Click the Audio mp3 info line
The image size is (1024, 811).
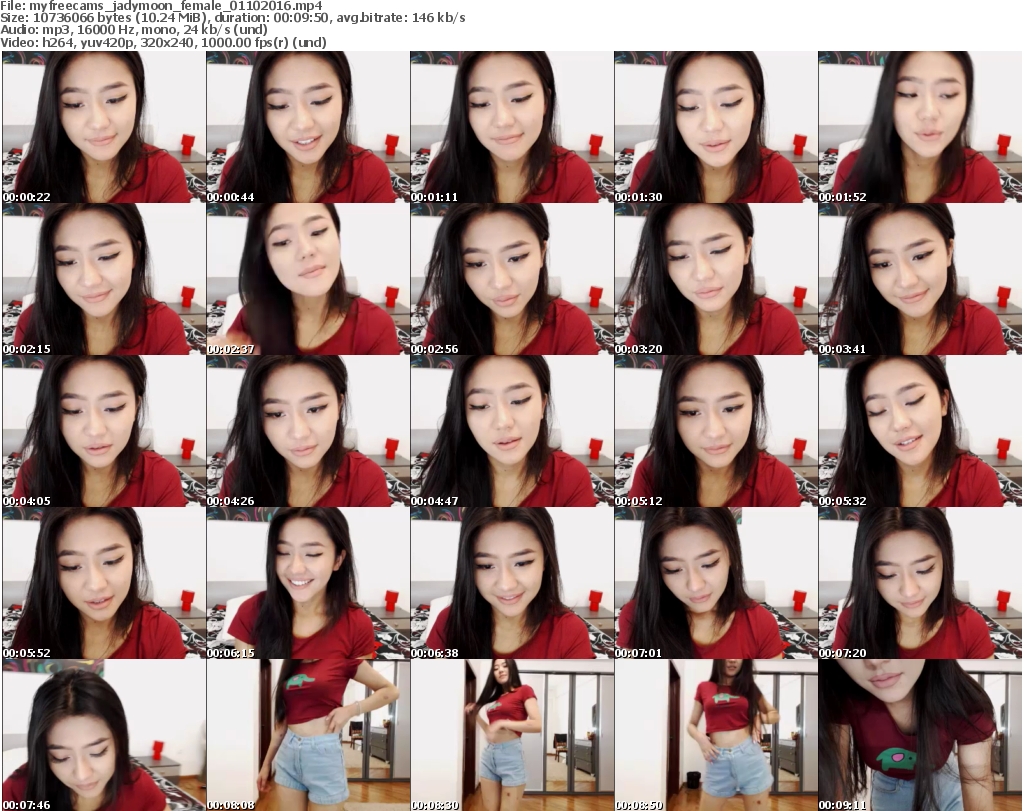[134, 30]
